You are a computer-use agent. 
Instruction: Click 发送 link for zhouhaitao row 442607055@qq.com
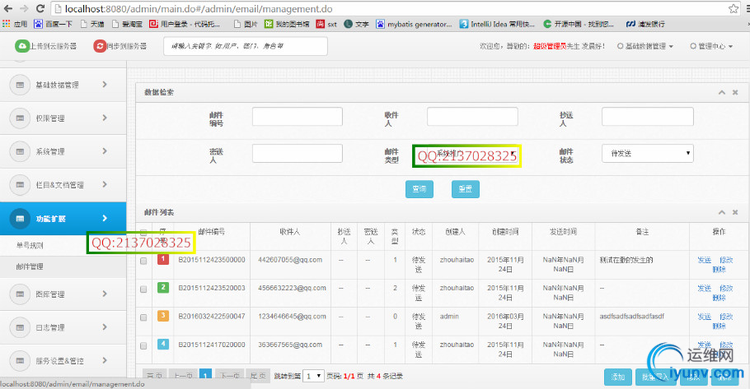(x=705, y=260)
